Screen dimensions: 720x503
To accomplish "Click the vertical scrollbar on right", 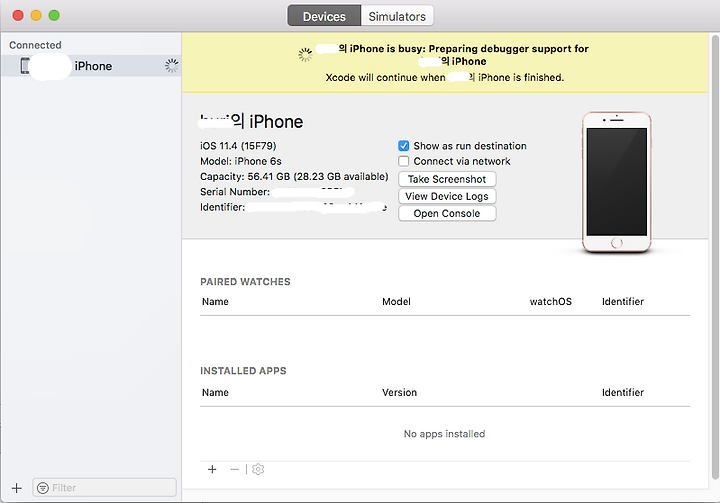I will click(715, 257).
